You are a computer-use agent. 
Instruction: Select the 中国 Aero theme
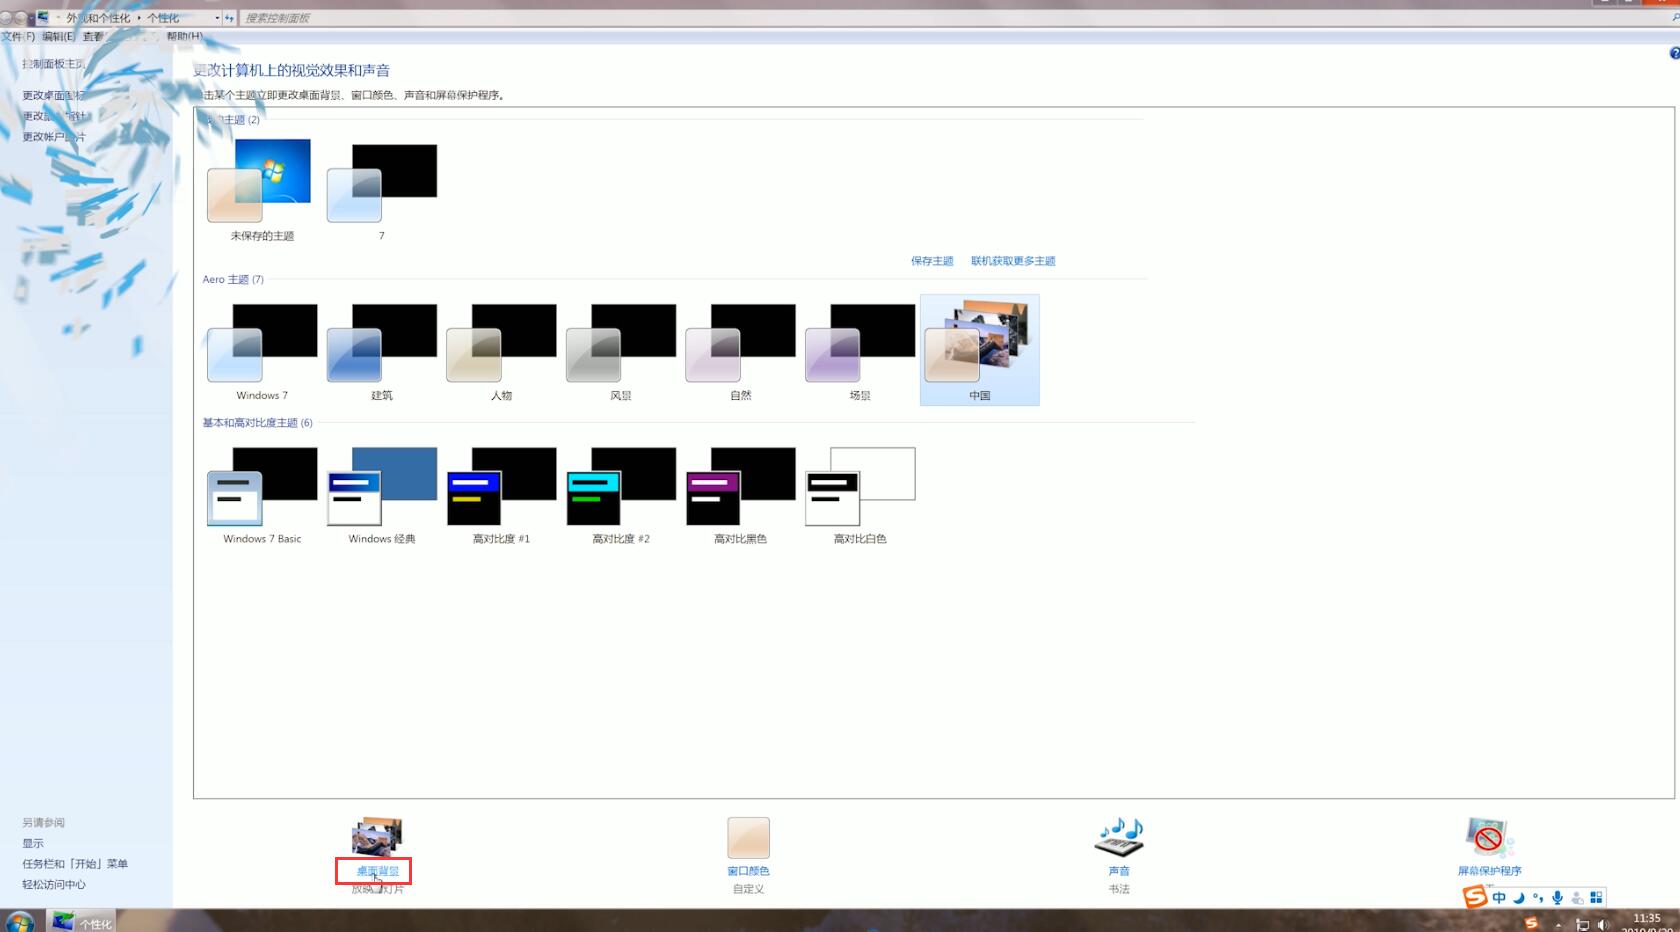[x=980, y=350]
